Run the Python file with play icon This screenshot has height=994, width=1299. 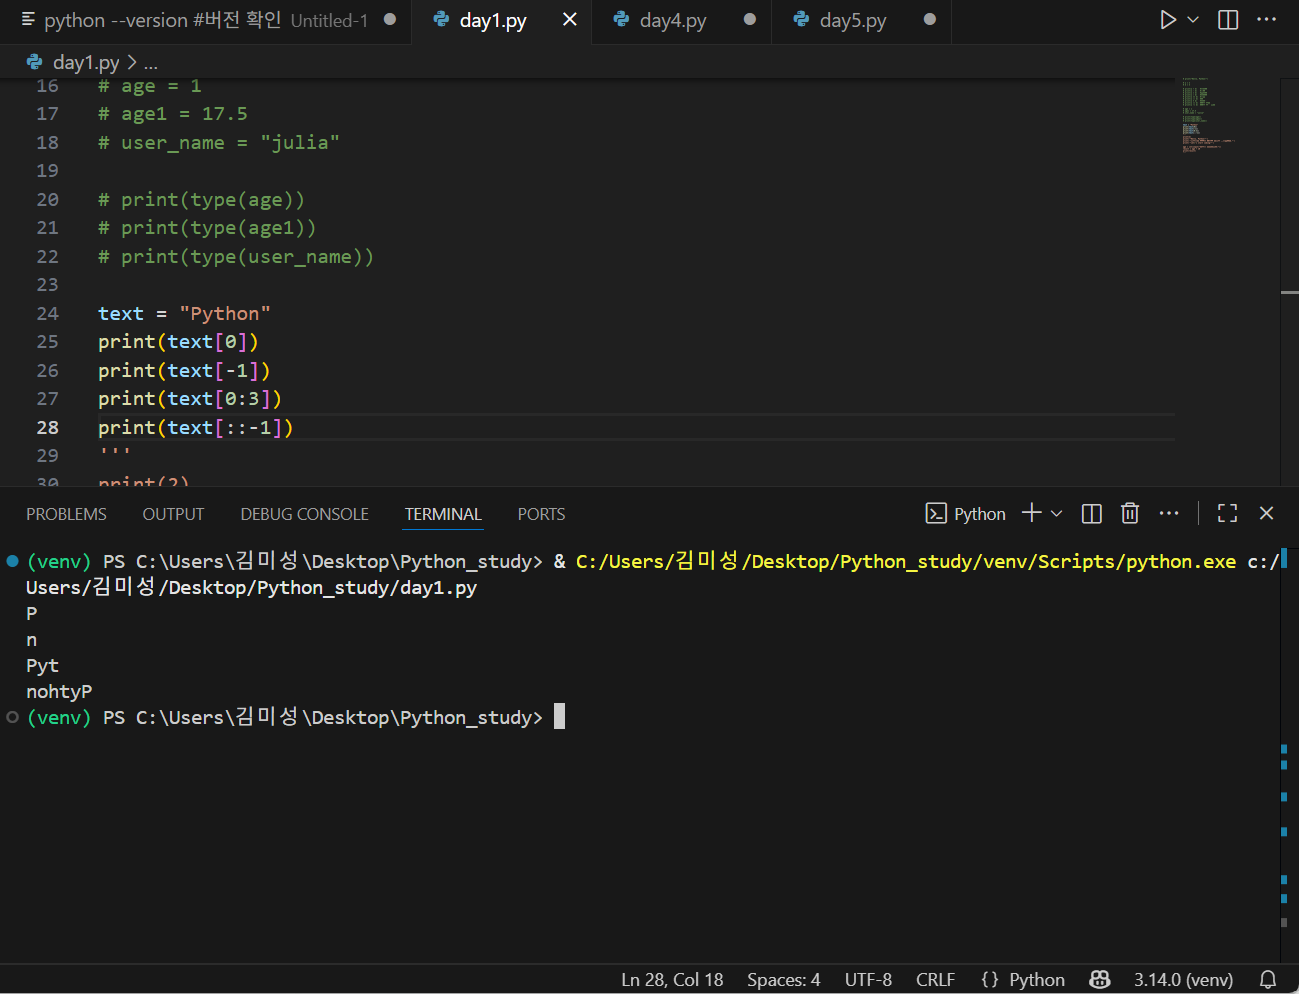(x=1167, y=20)
